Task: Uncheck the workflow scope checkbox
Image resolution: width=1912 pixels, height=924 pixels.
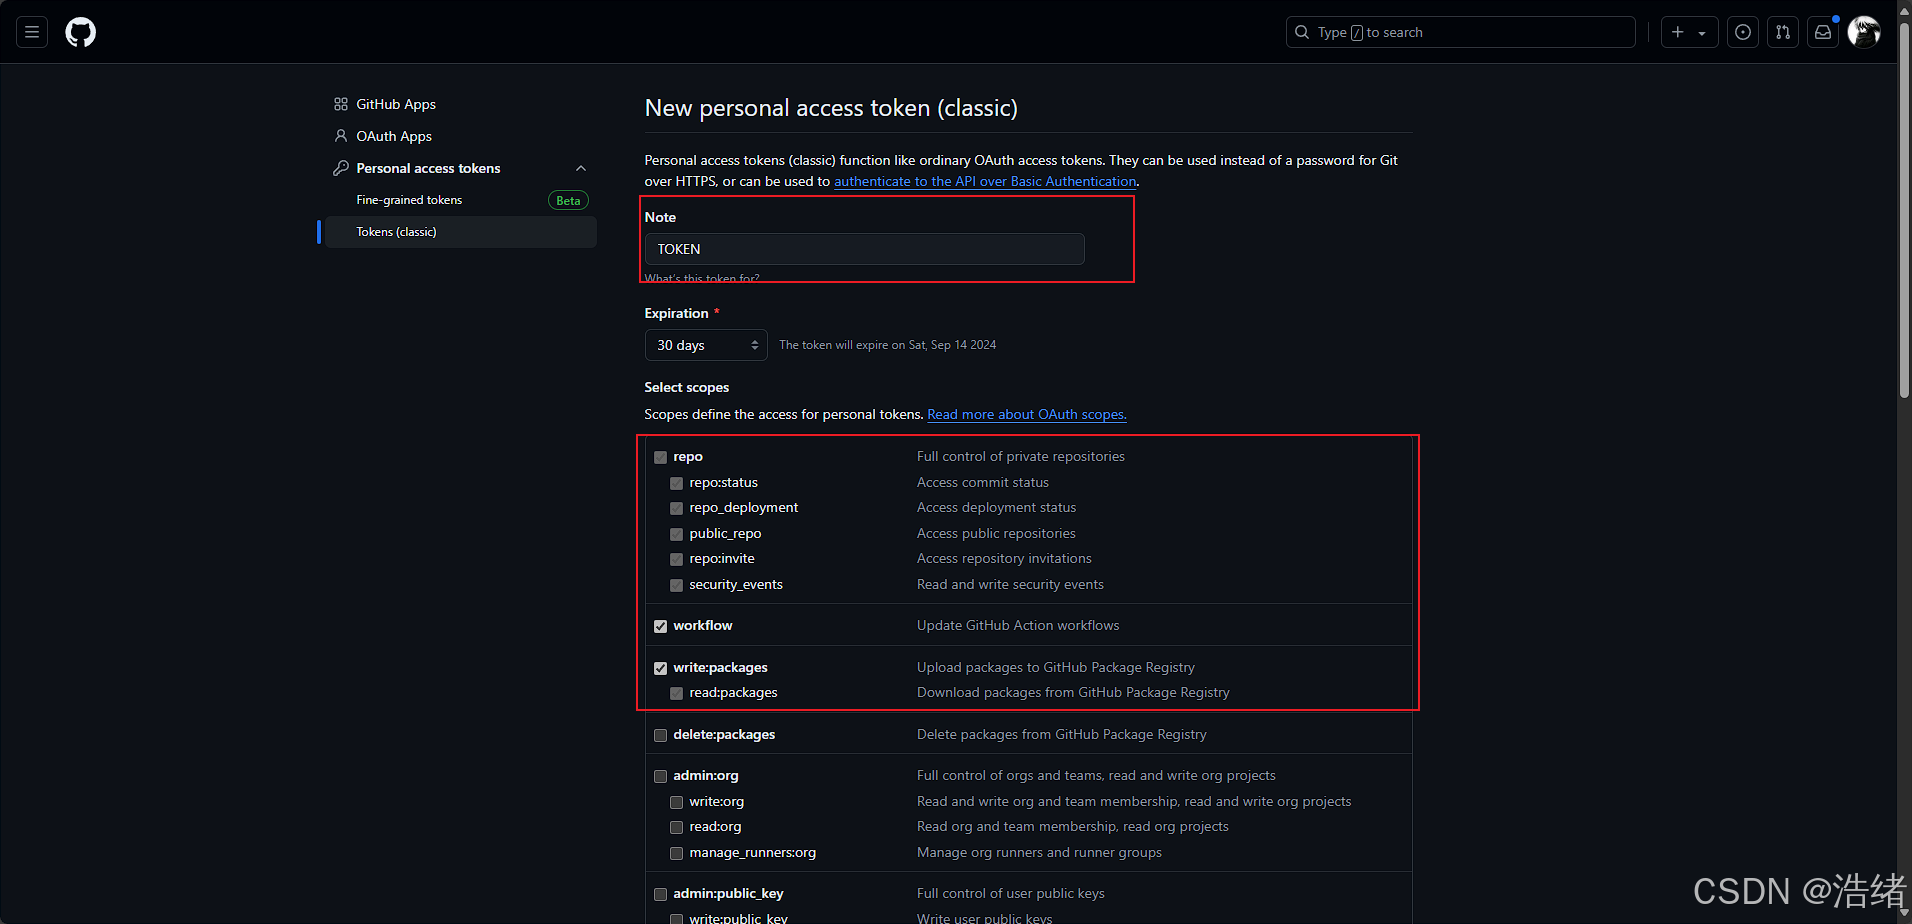Action: tap(661, 626)
